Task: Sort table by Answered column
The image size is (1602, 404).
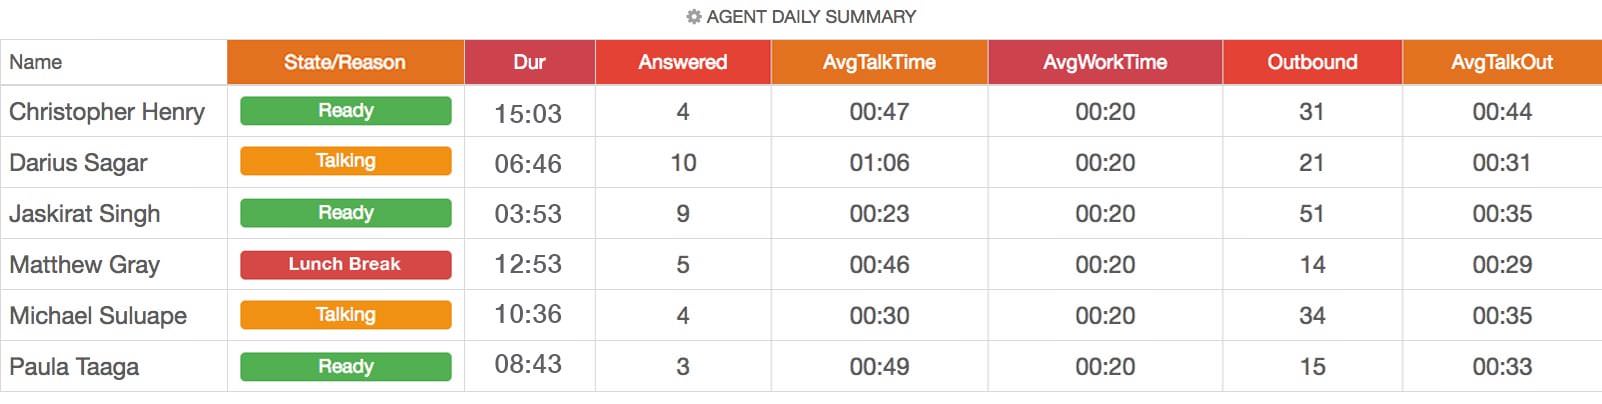Action: click(683, 62)
